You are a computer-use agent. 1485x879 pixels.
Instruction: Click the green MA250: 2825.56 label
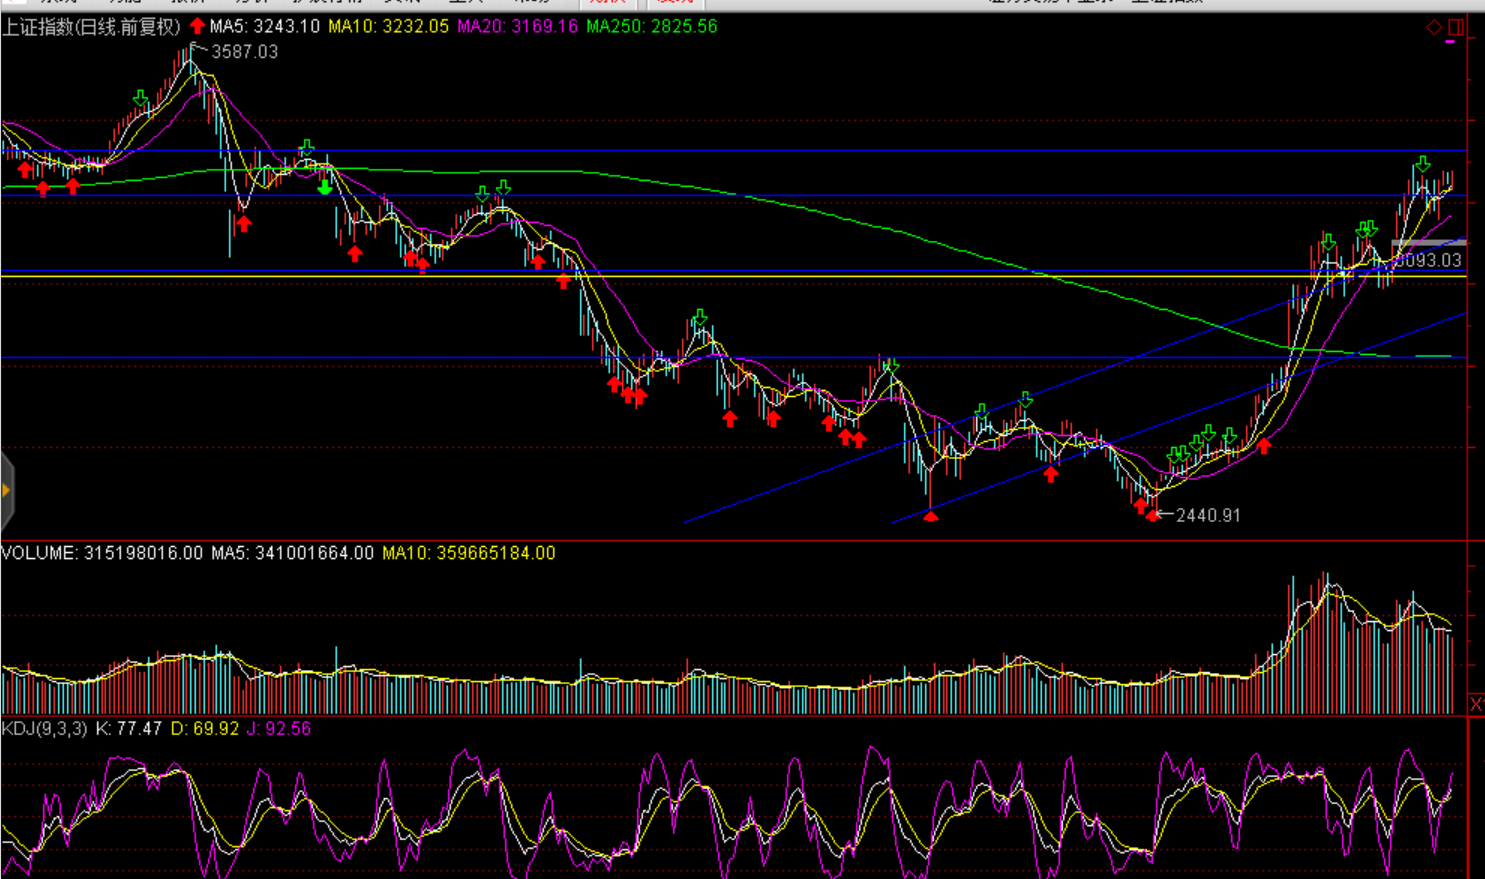tap(651, 27)
